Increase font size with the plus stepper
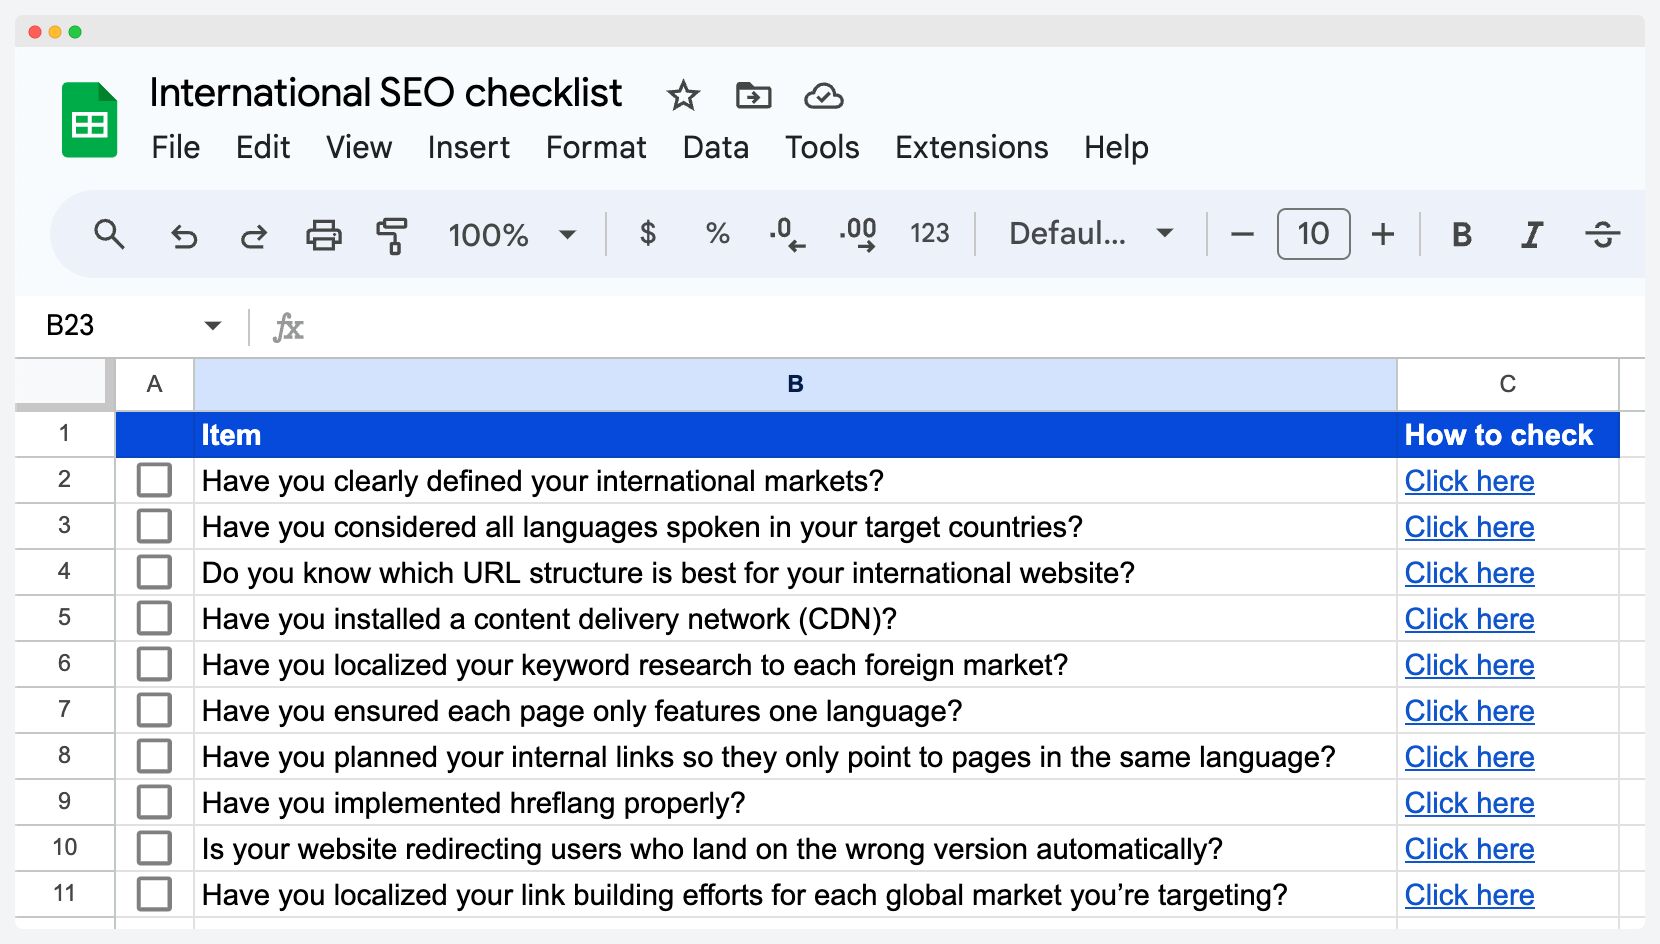Screen dimensions: 1660x944 1383,234
